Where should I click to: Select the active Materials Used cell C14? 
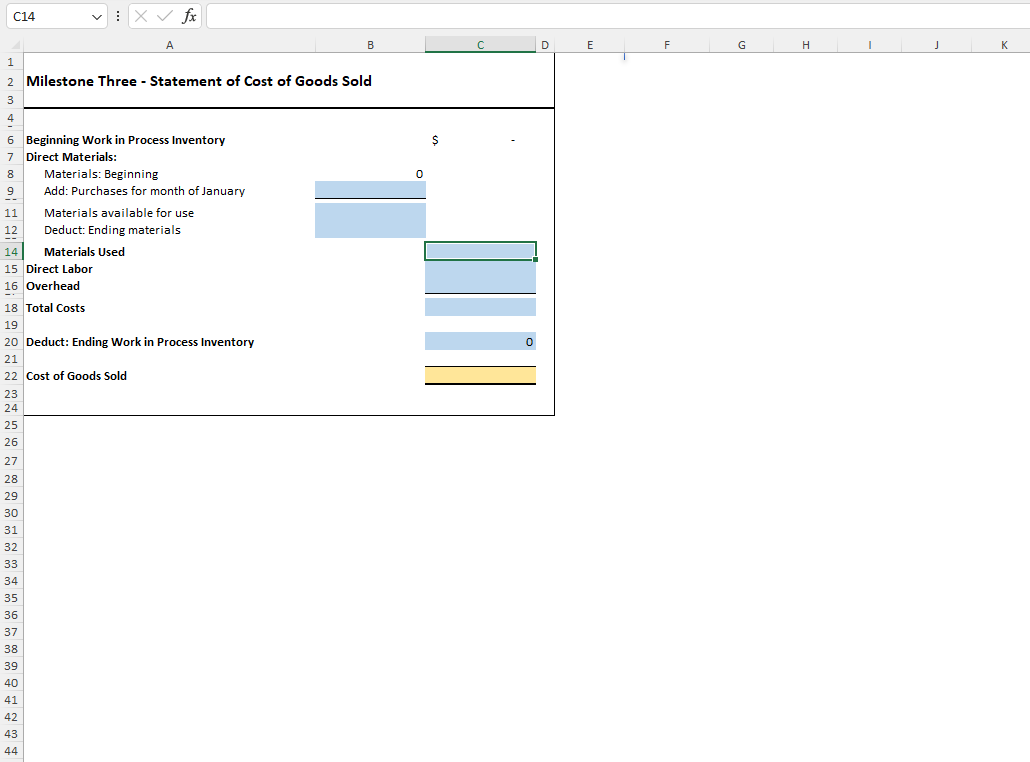(480, 251)
